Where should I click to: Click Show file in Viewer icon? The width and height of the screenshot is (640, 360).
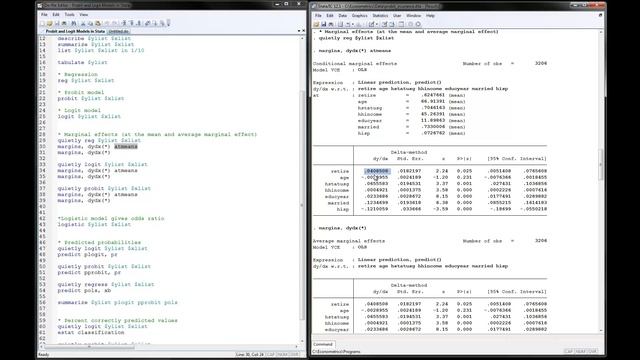tap(147, 23)
